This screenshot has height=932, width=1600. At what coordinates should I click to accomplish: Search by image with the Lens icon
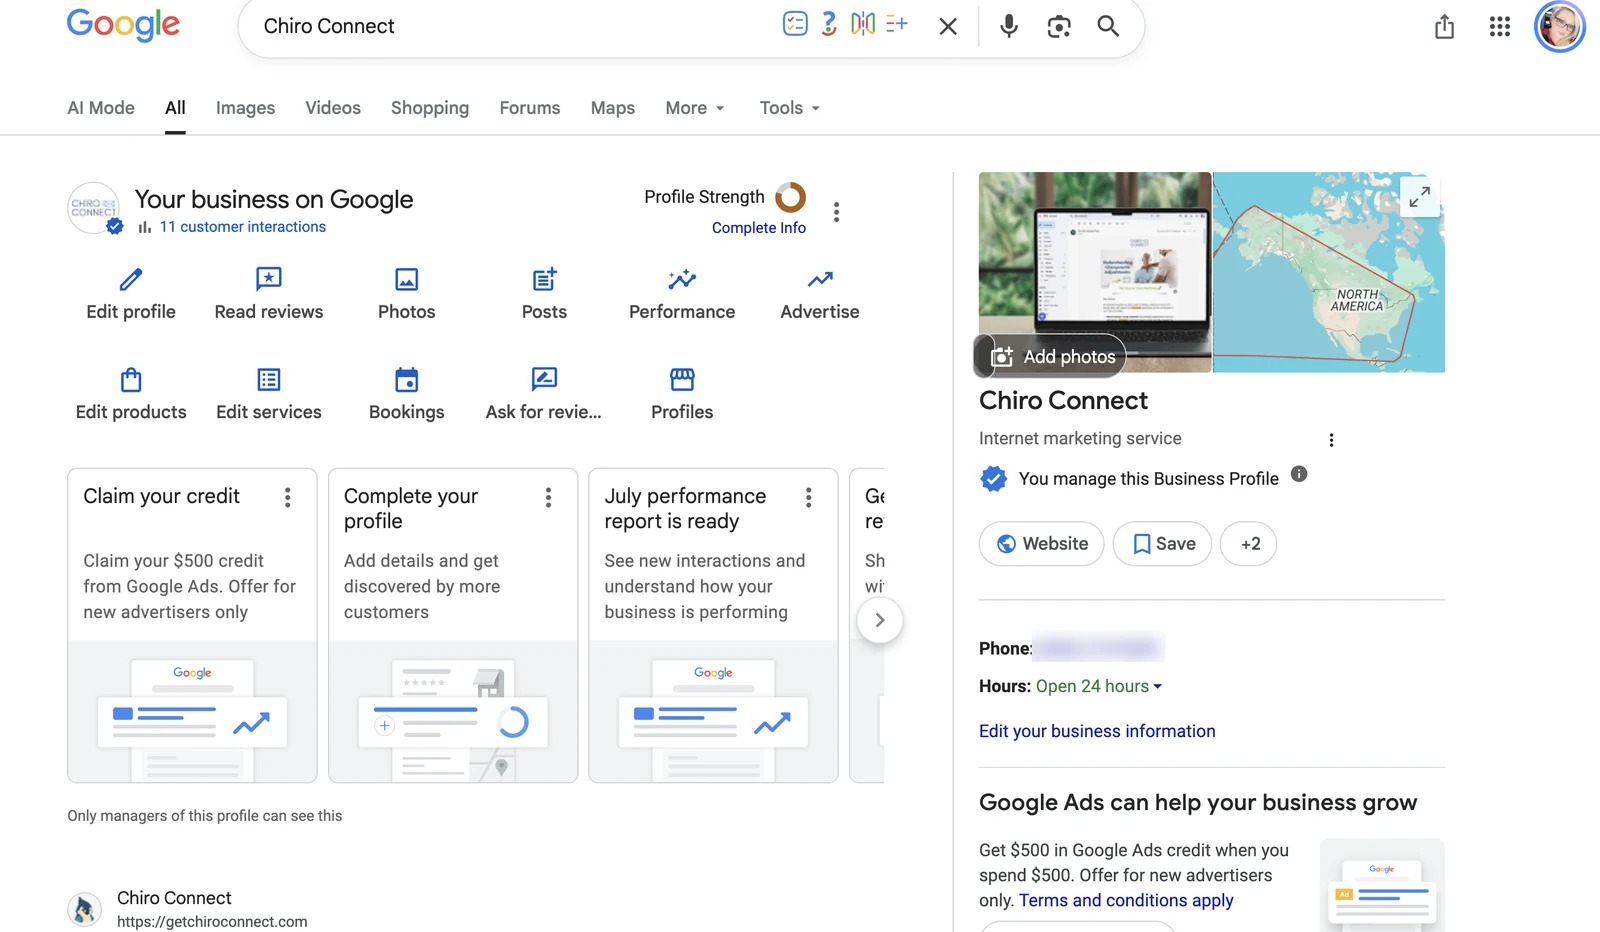coord(1059,26)
